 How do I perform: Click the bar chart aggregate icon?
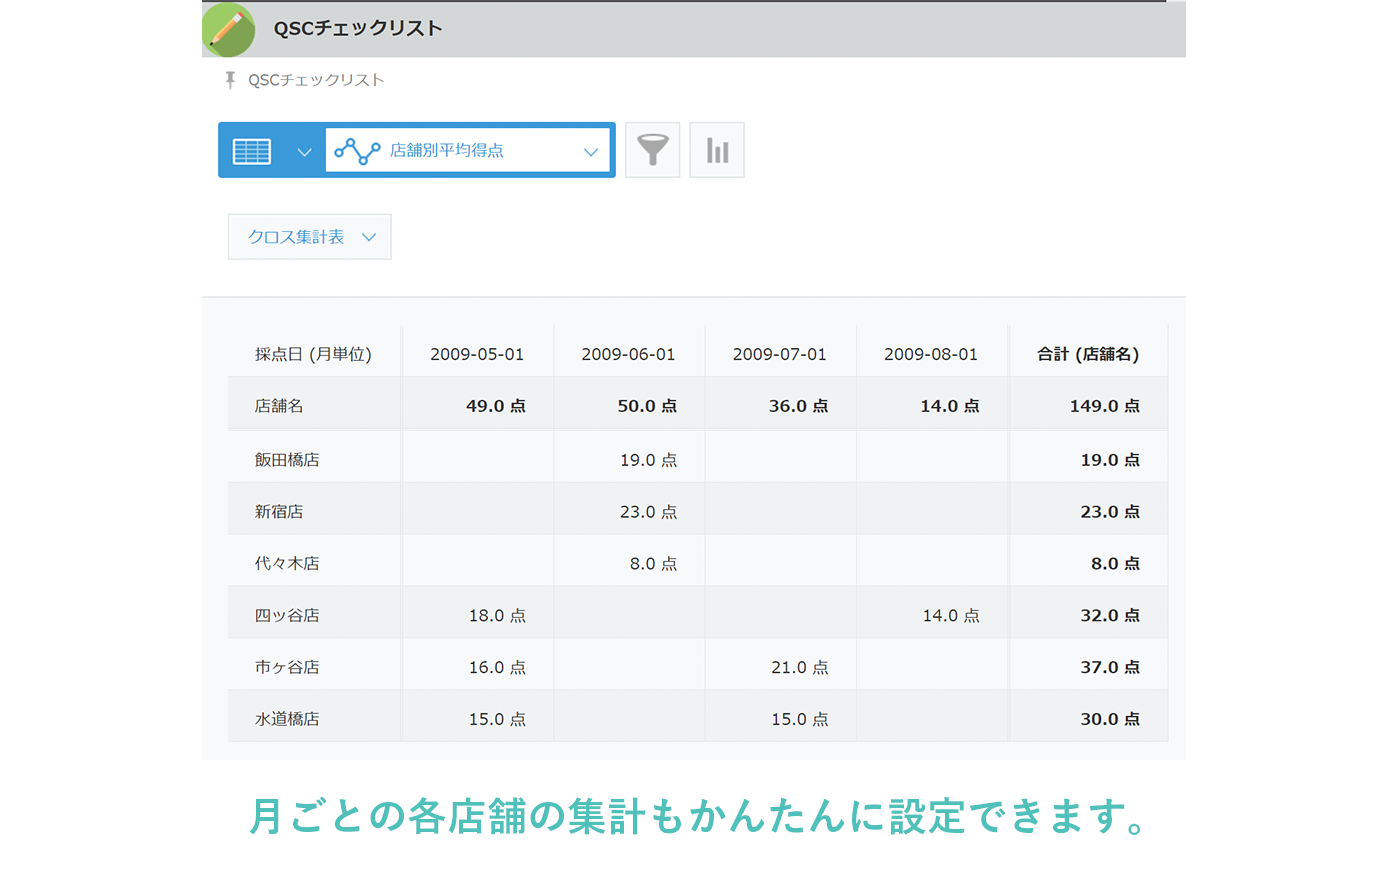click(717, 150)
